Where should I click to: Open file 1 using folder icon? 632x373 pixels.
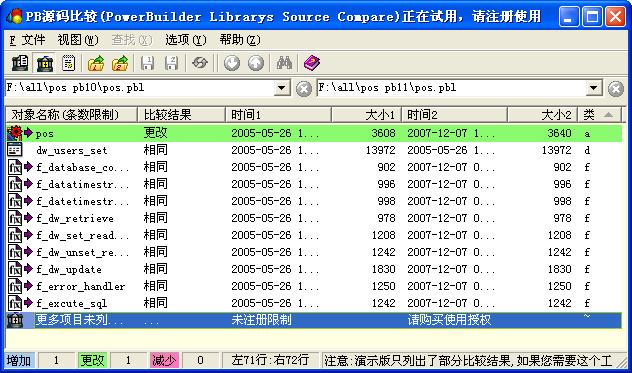96,63
